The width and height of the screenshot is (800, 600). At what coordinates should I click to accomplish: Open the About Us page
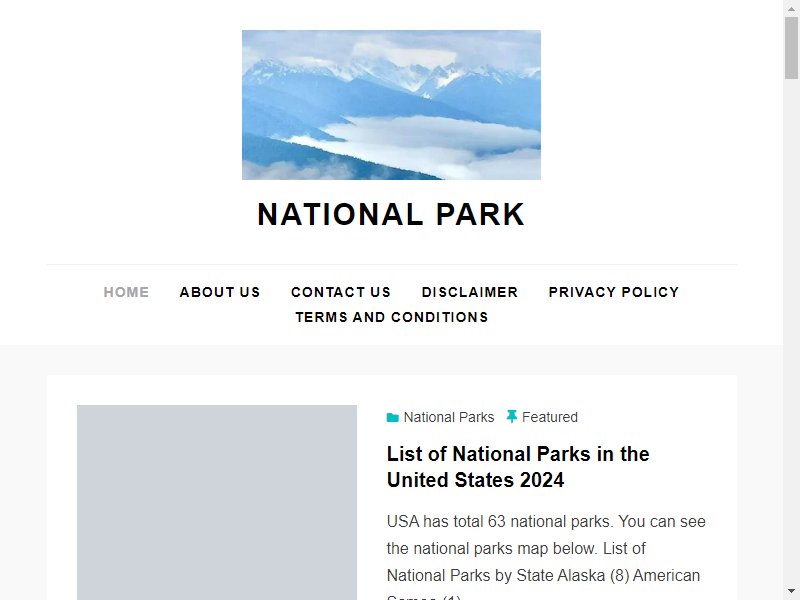point(220,292)
